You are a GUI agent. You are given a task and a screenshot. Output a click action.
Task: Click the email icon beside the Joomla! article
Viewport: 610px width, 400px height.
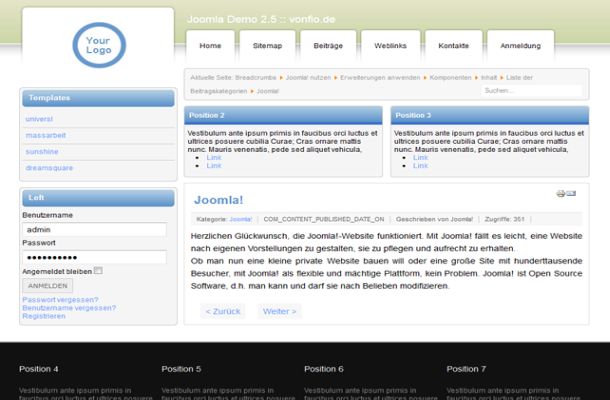coord(571,193)
